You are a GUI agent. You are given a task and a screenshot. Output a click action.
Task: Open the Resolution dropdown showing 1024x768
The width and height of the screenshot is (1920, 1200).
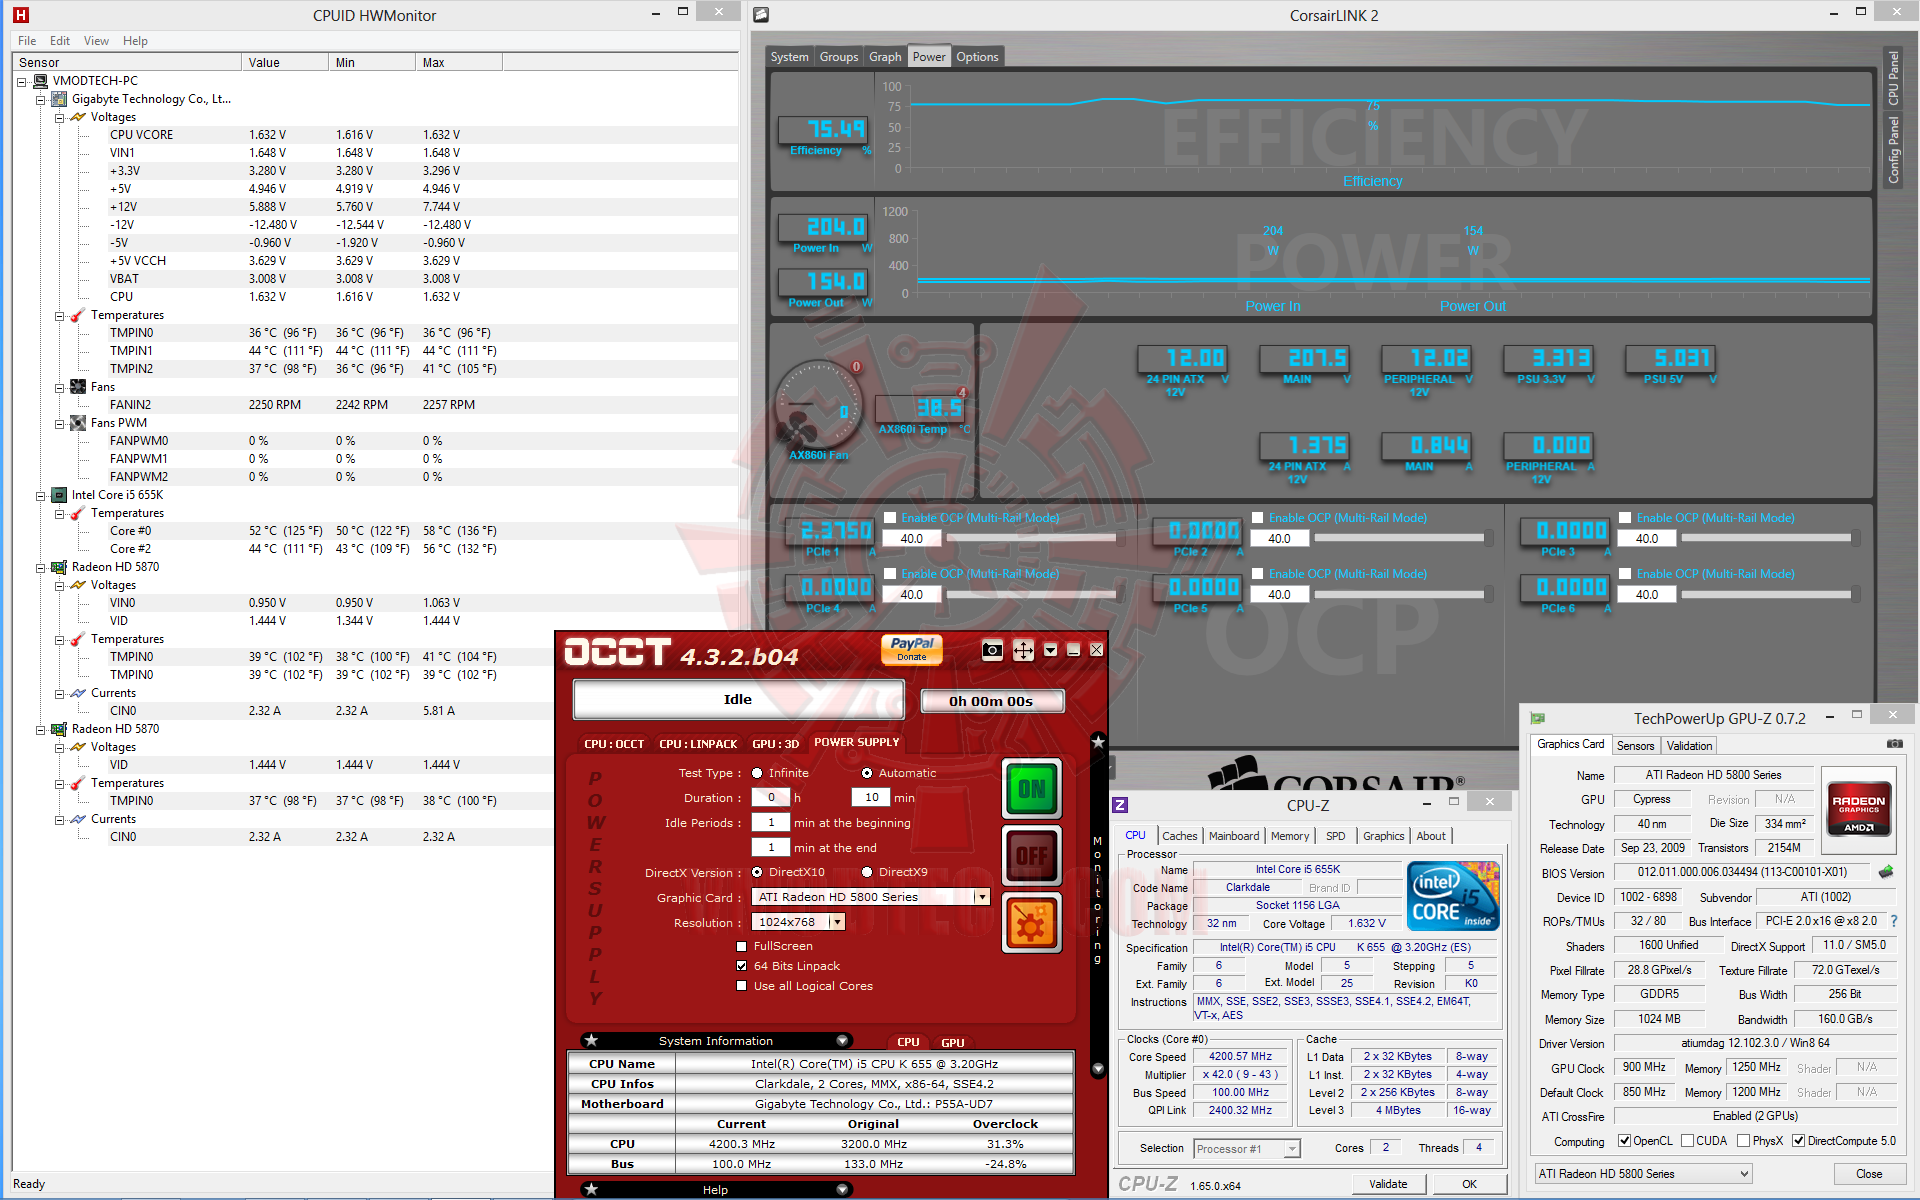pyautogui.click(x=837, y=922)
